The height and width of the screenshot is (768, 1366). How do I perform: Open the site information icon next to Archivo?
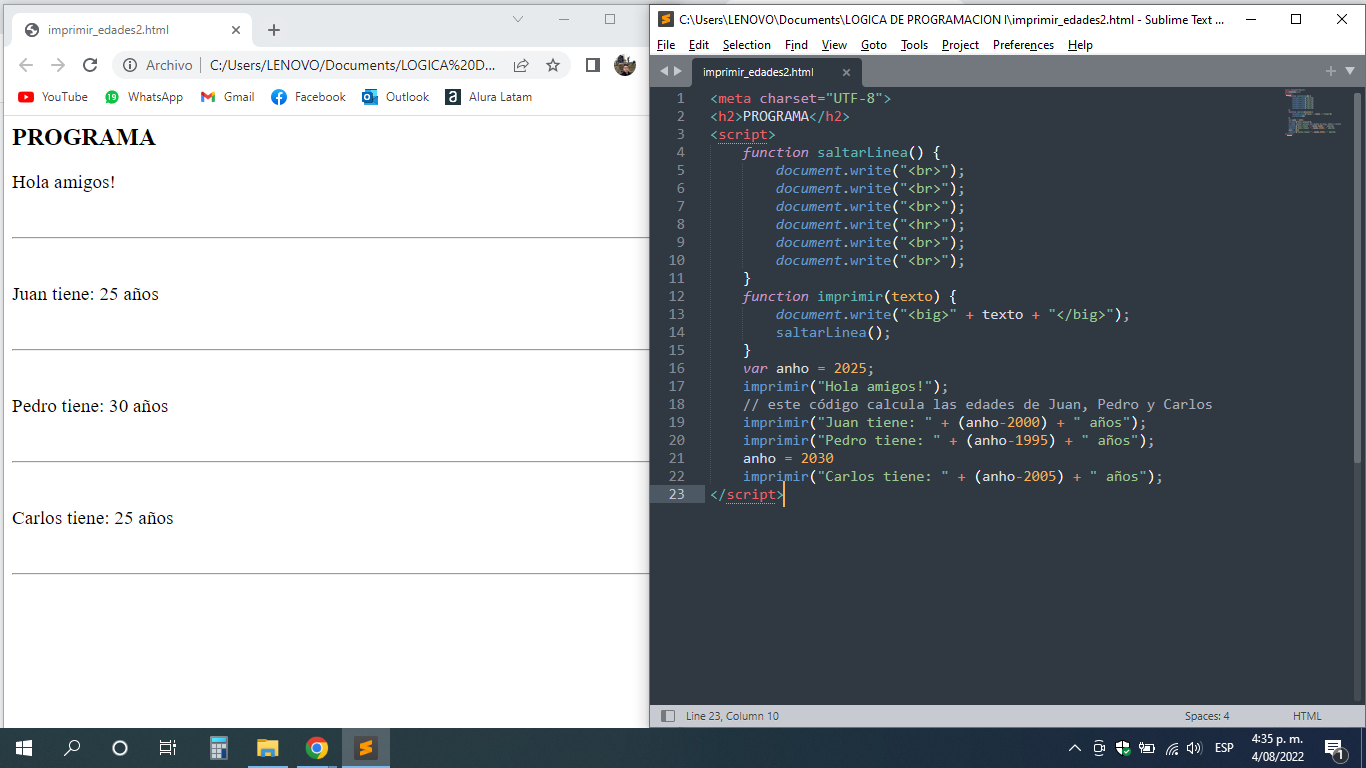tap(130, 65)
